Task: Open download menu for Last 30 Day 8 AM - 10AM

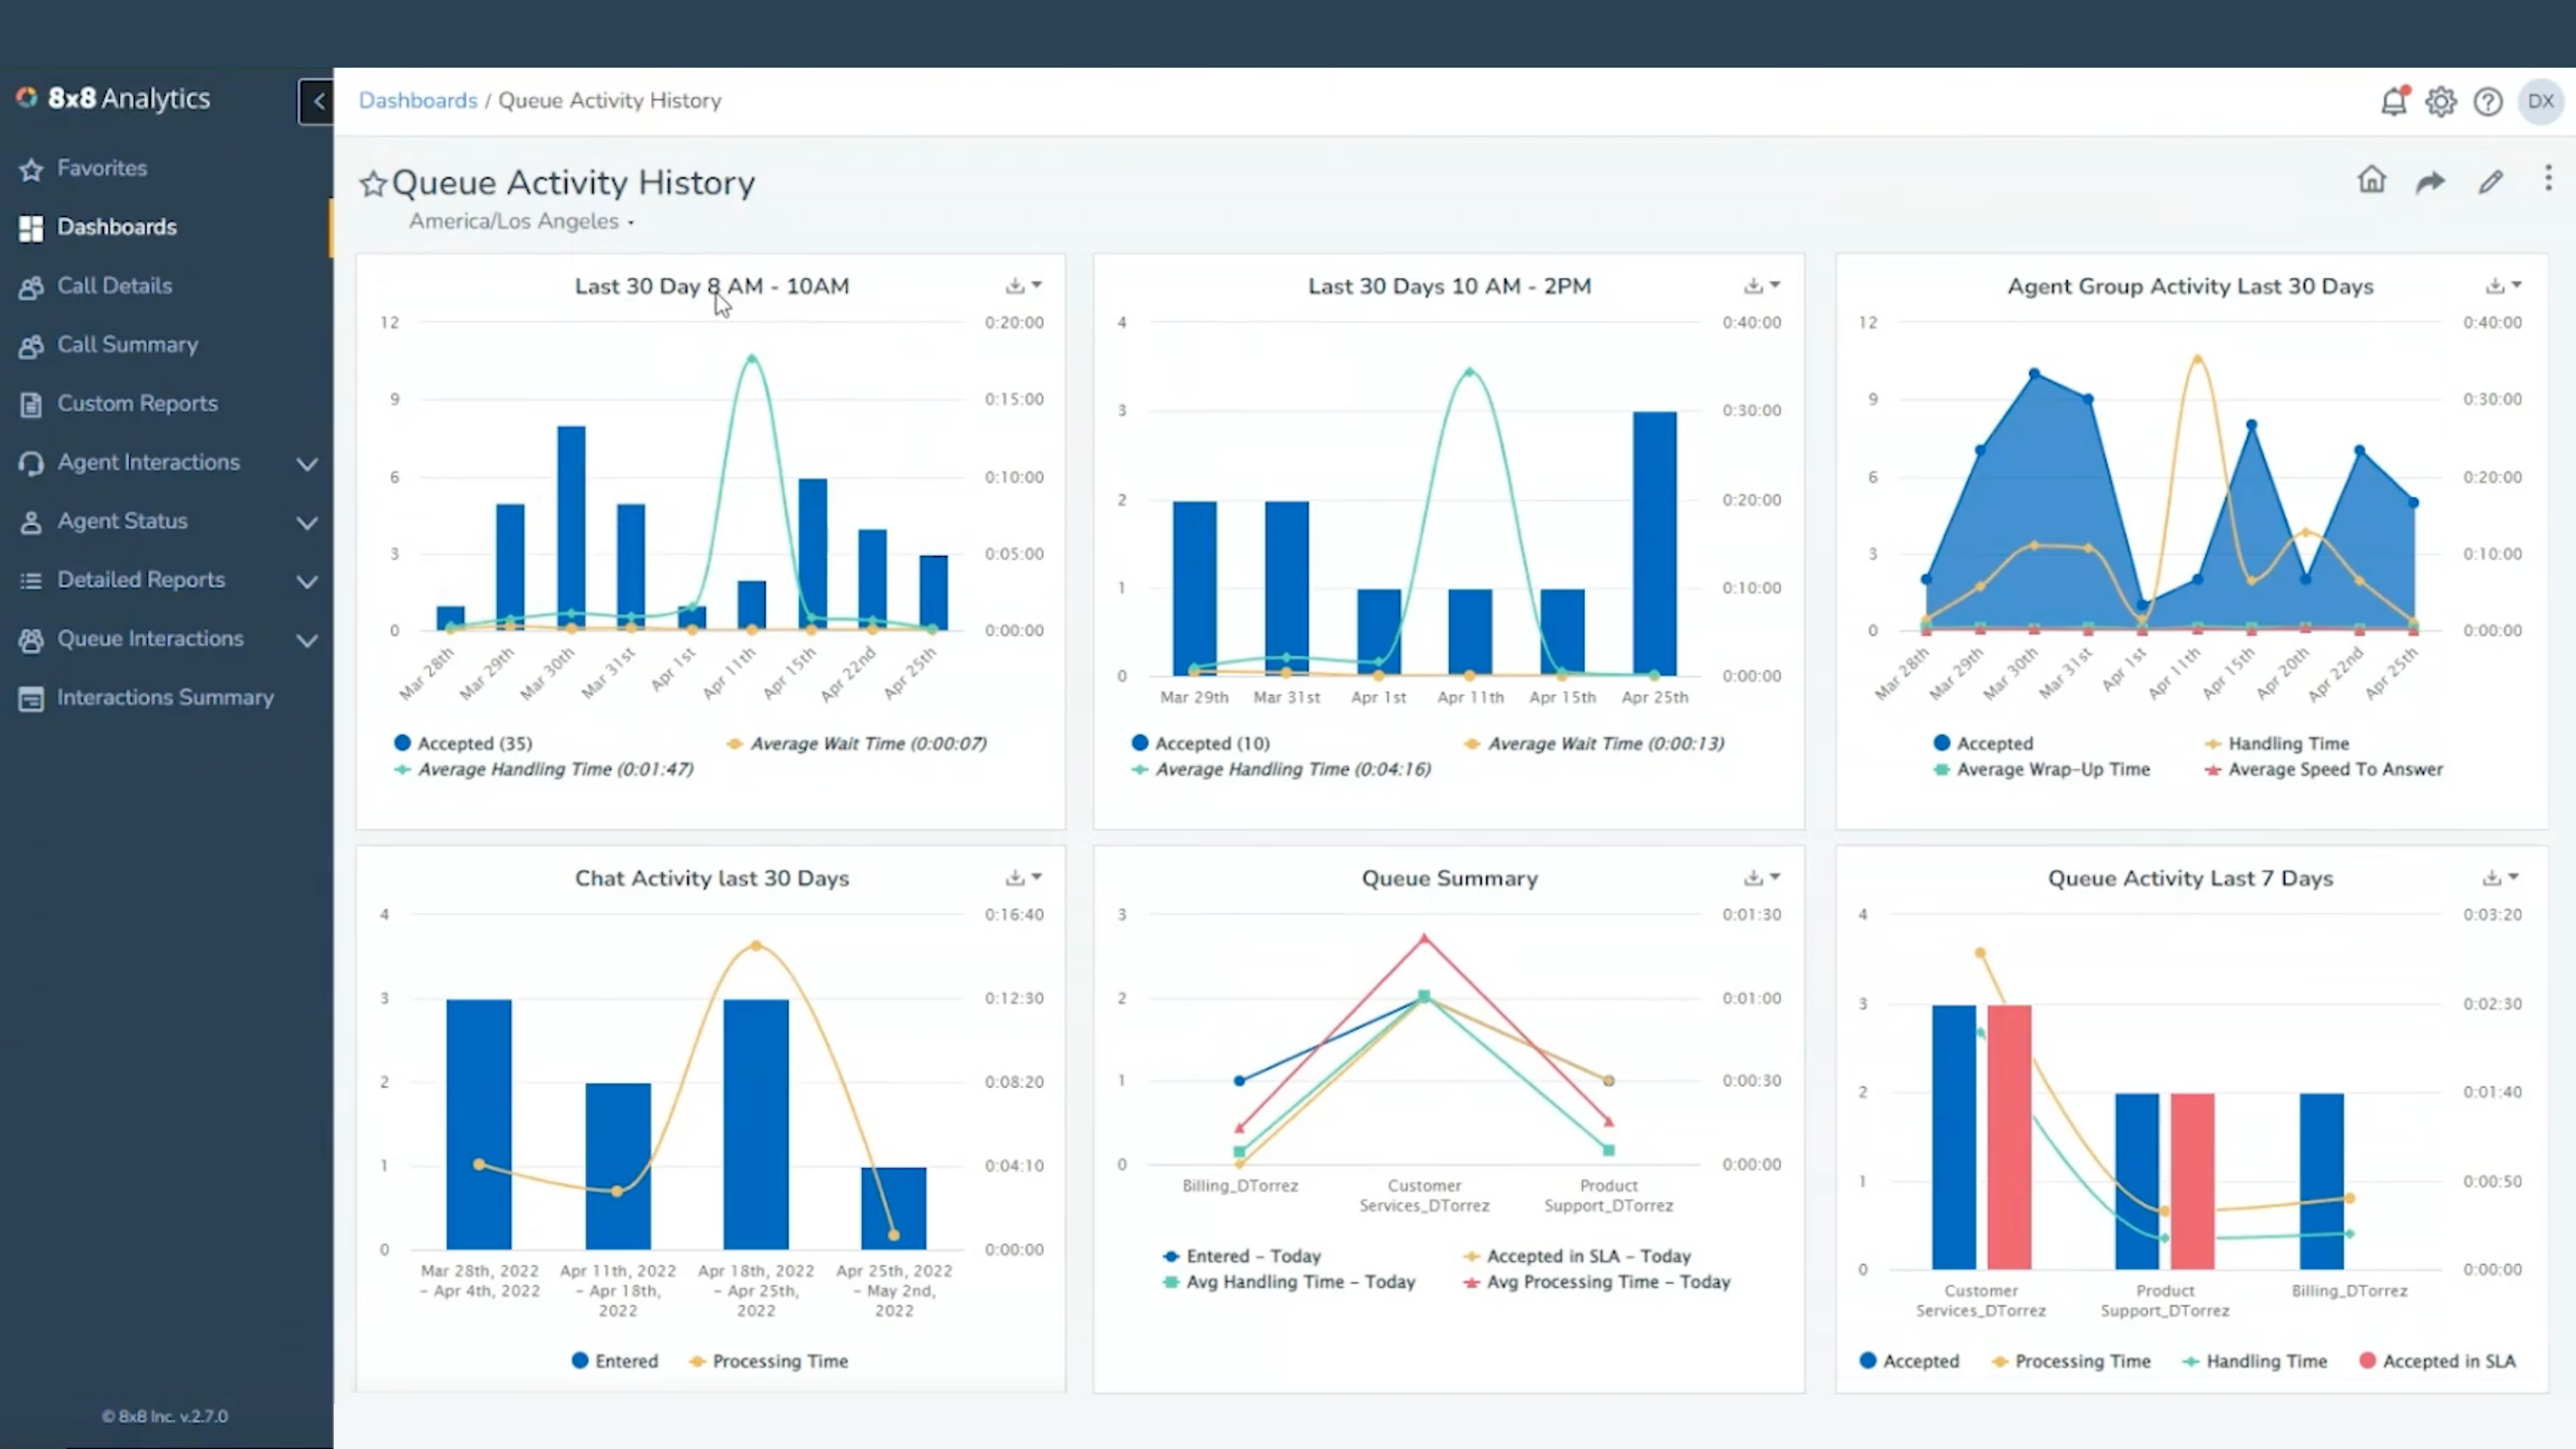Action: 1024,286
